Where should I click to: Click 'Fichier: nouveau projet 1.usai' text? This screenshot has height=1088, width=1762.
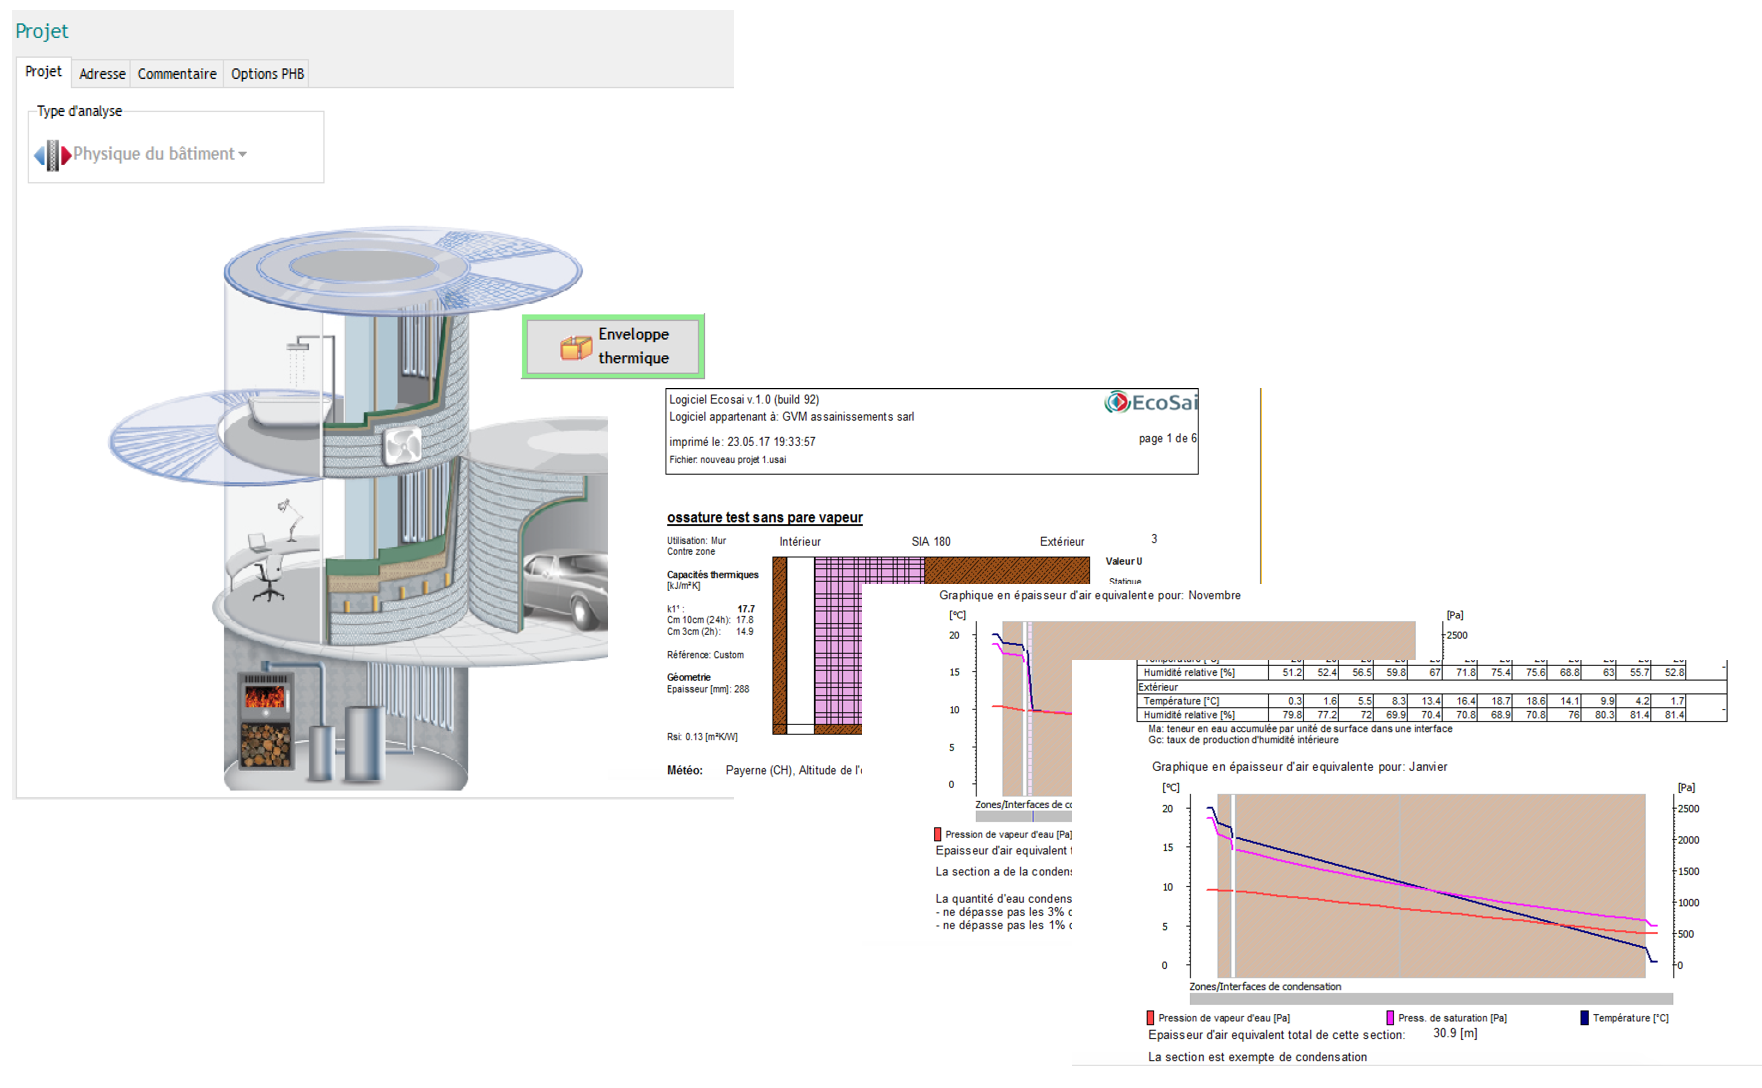(x=728, y=460)
